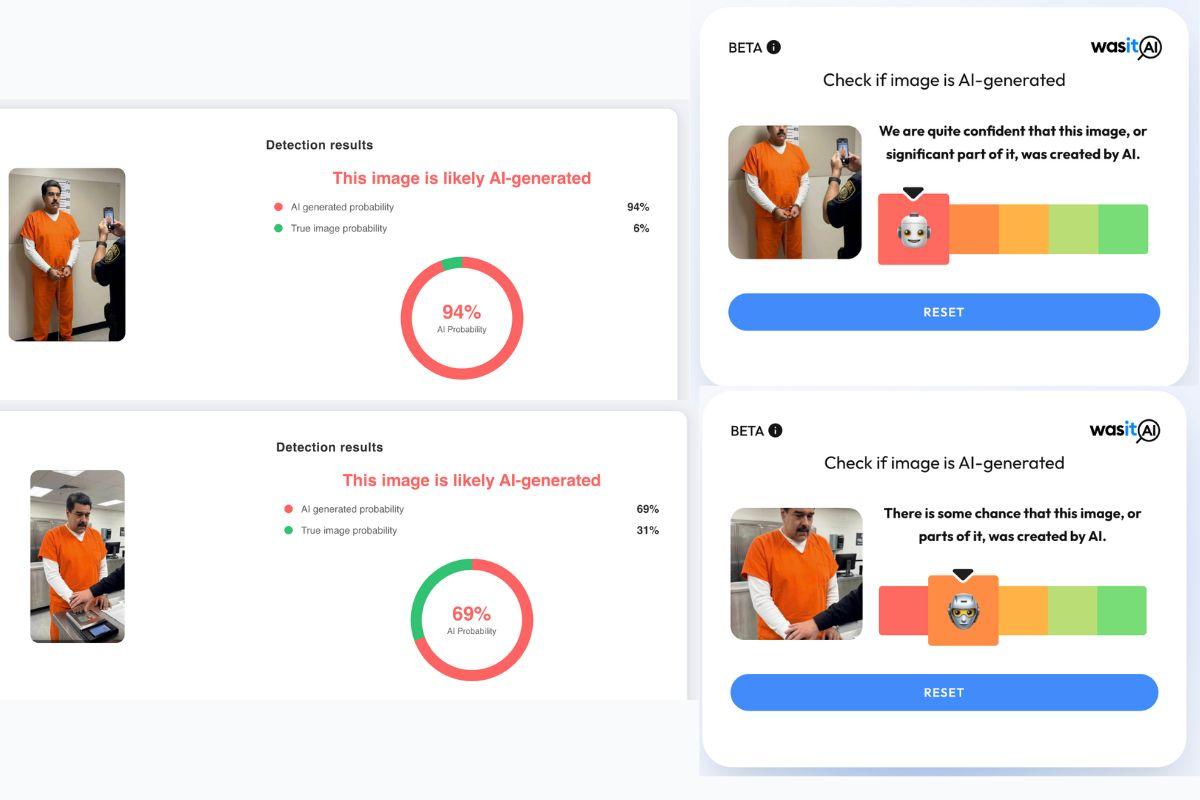Click the robot face icon on orange gauge
The height and width of the screenshot is (800, 1200).
[962, 611]
